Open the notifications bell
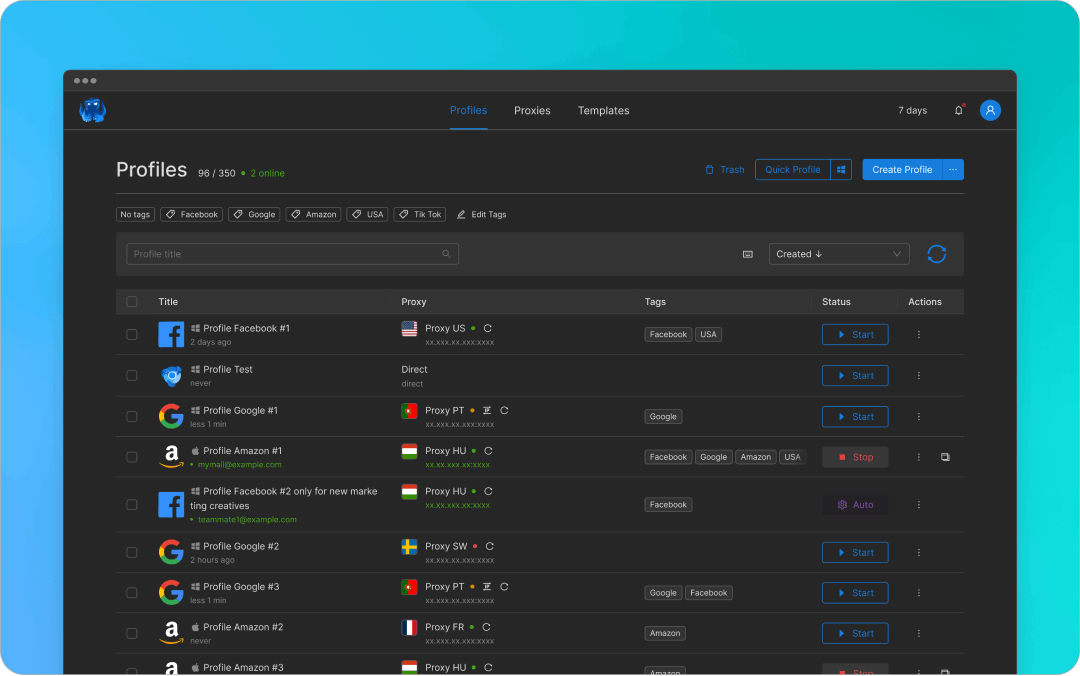Viewport: 1080px width, 676px height. click(x=958, y=110)
